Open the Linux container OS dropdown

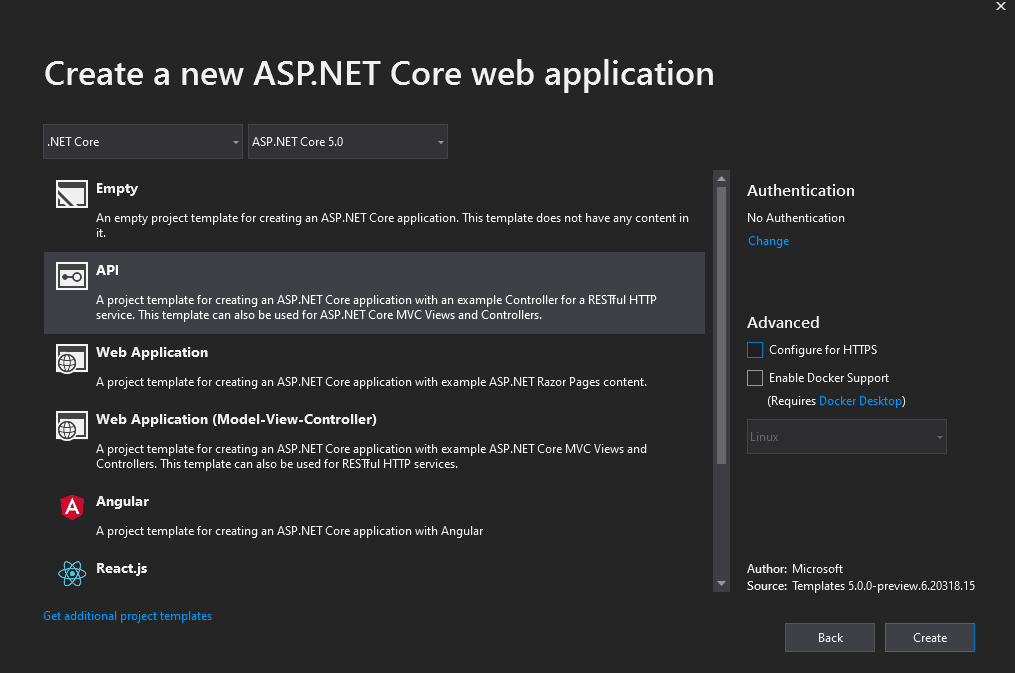pyautogui.click(x=846, y=437)
